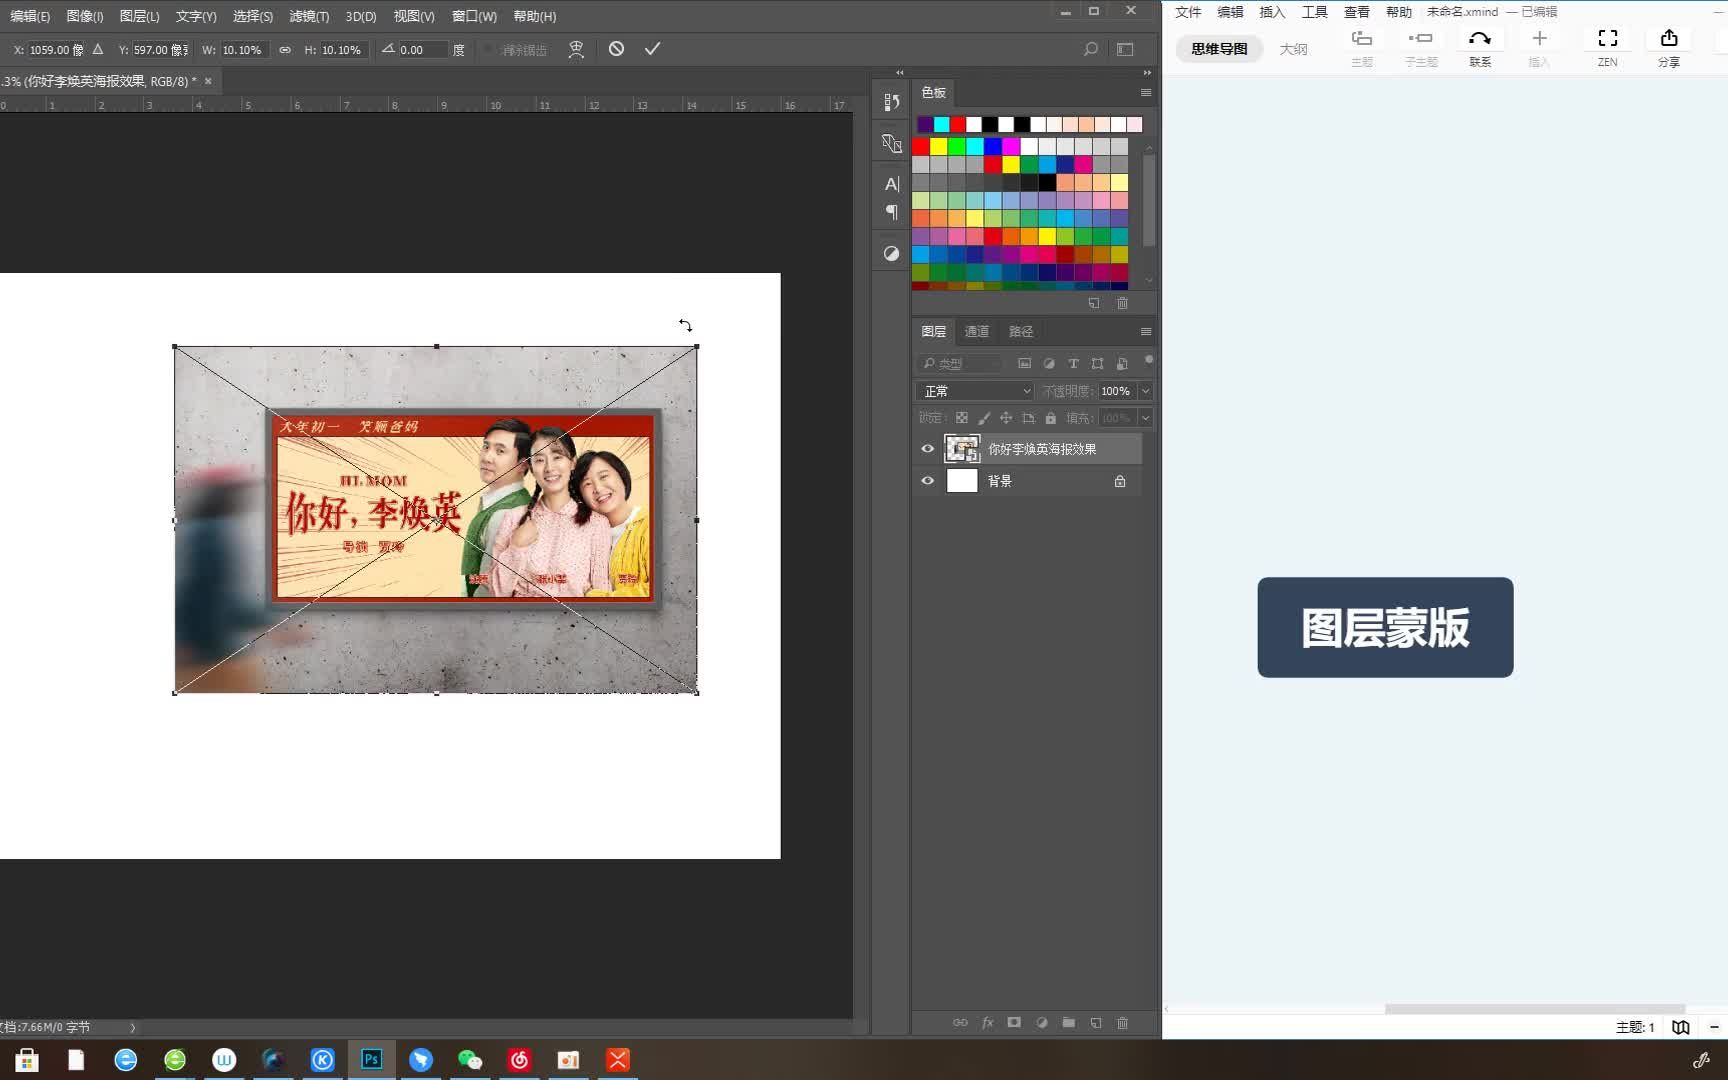Open the fill slider dropdown arrow
This screenshot has height=1080, width=1728.
(1146, 418)
